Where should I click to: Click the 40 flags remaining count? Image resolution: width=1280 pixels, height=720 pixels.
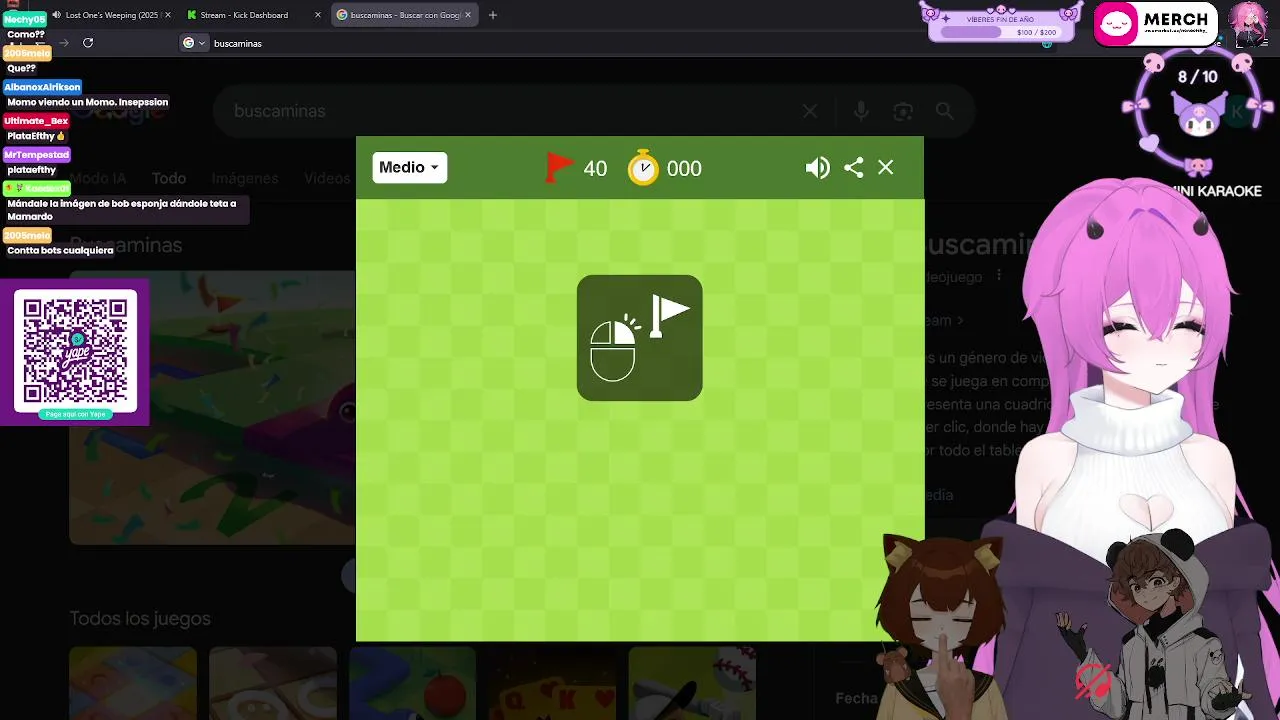click(x=595, y=169)
